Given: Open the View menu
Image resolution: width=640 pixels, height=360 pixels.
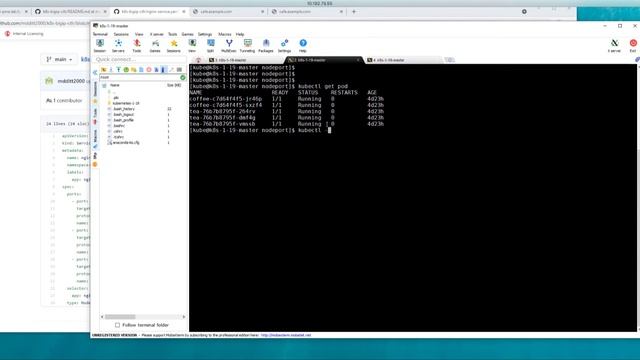Looking at the screenshot, I should 139,34.
